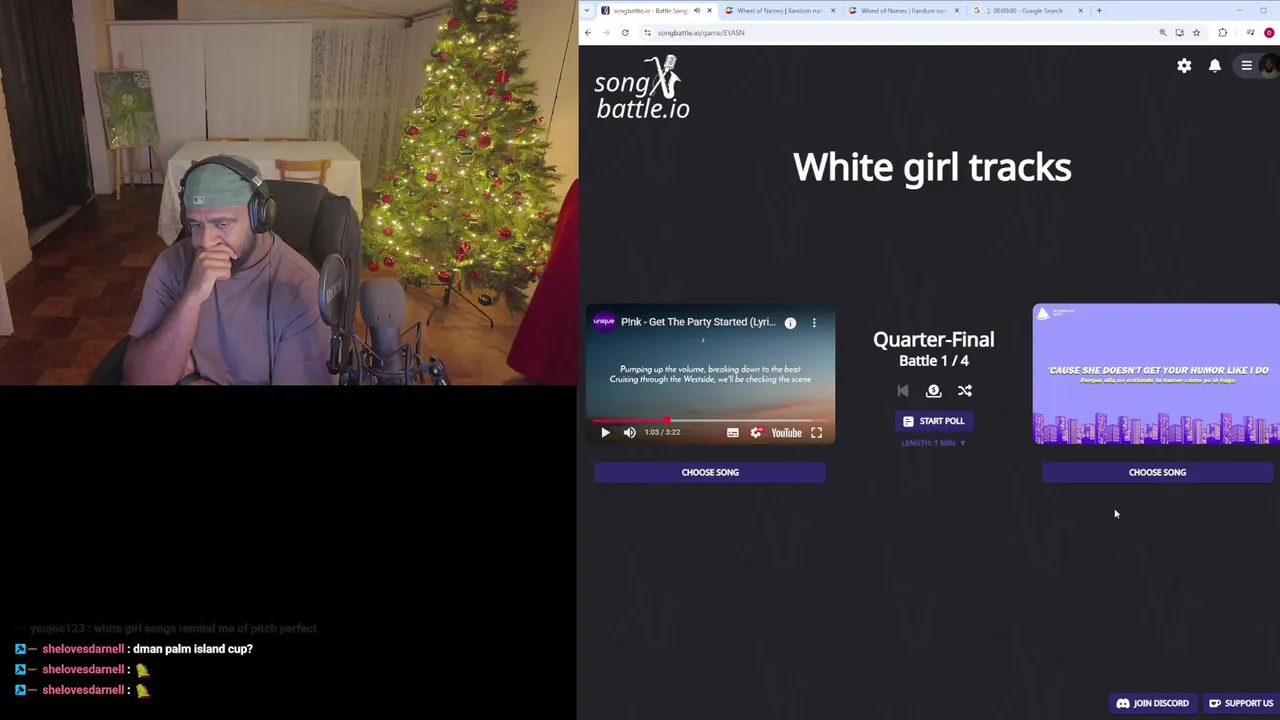Open the browser profile avatar
1280x720 pixels.
pyautogui.click(x=1269, y=33)
